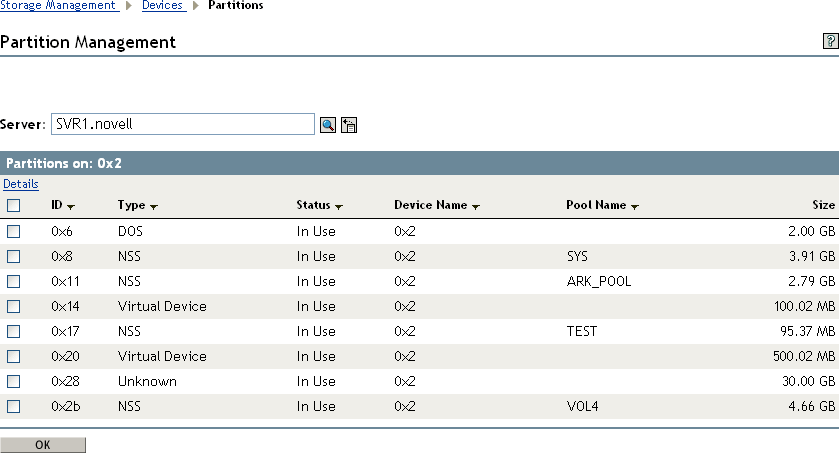Sort by the Status column arrow

(339, 206)
